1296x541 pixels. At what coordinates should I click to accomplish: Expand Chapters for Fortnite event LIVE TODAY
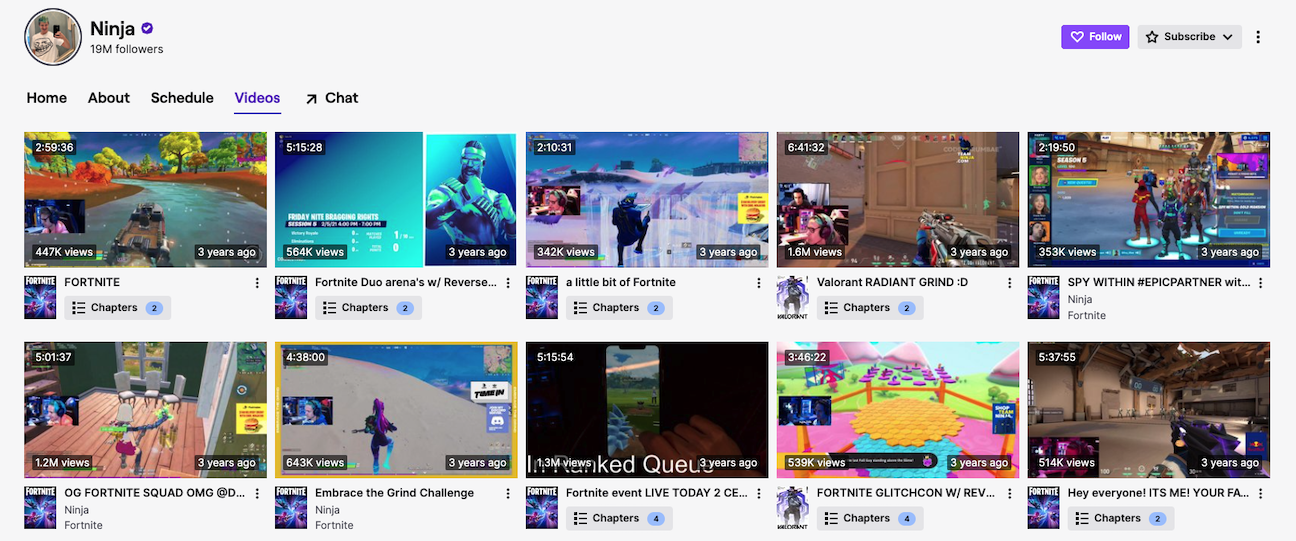point(620,518)
